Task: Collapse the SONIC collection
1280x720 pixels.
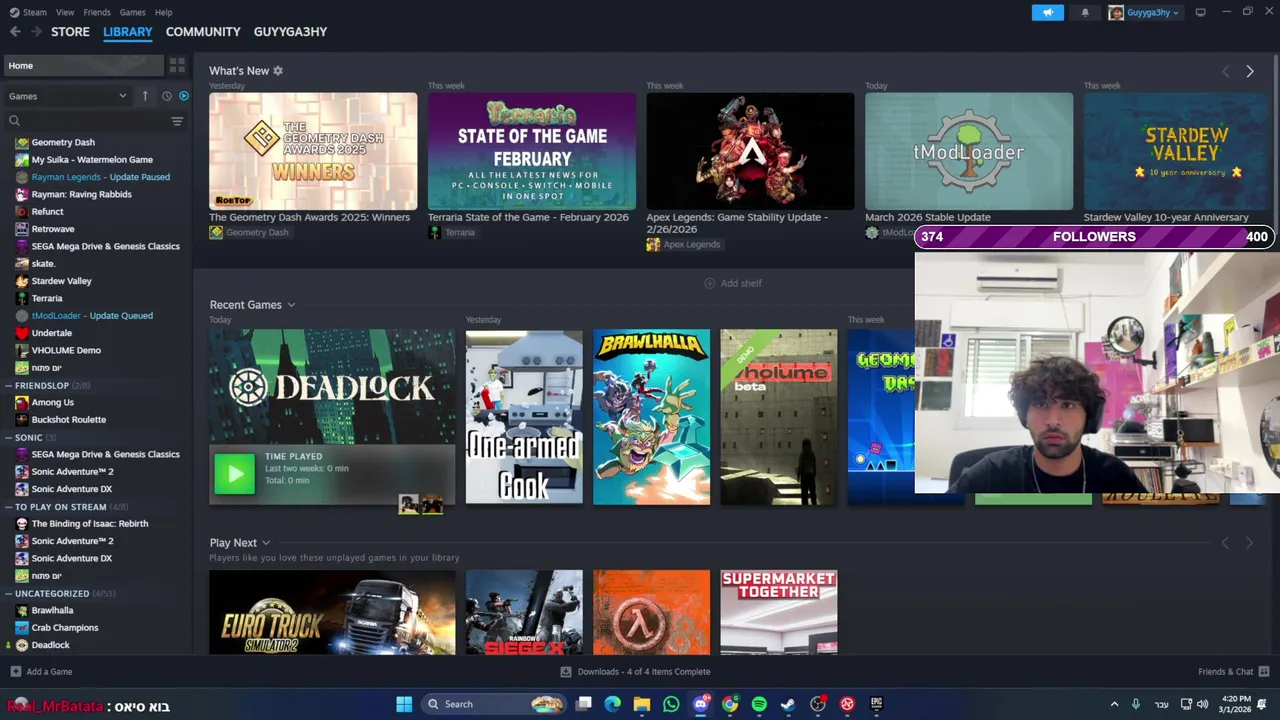Action: coord(8,438)
